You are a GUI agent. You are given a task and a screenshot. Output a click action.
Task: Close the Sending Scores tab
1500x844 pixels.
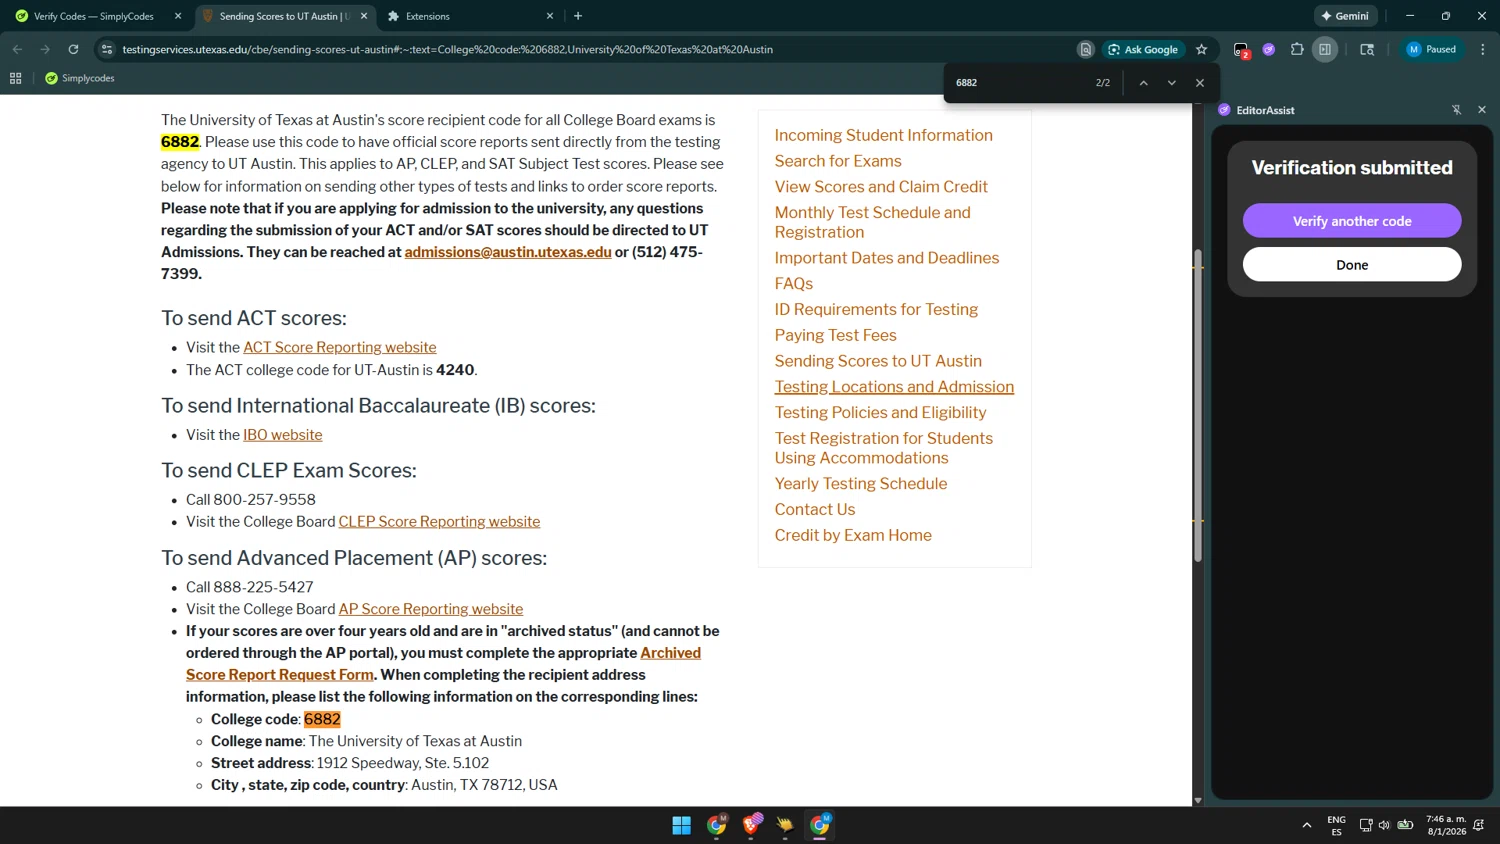click(364, 16)
